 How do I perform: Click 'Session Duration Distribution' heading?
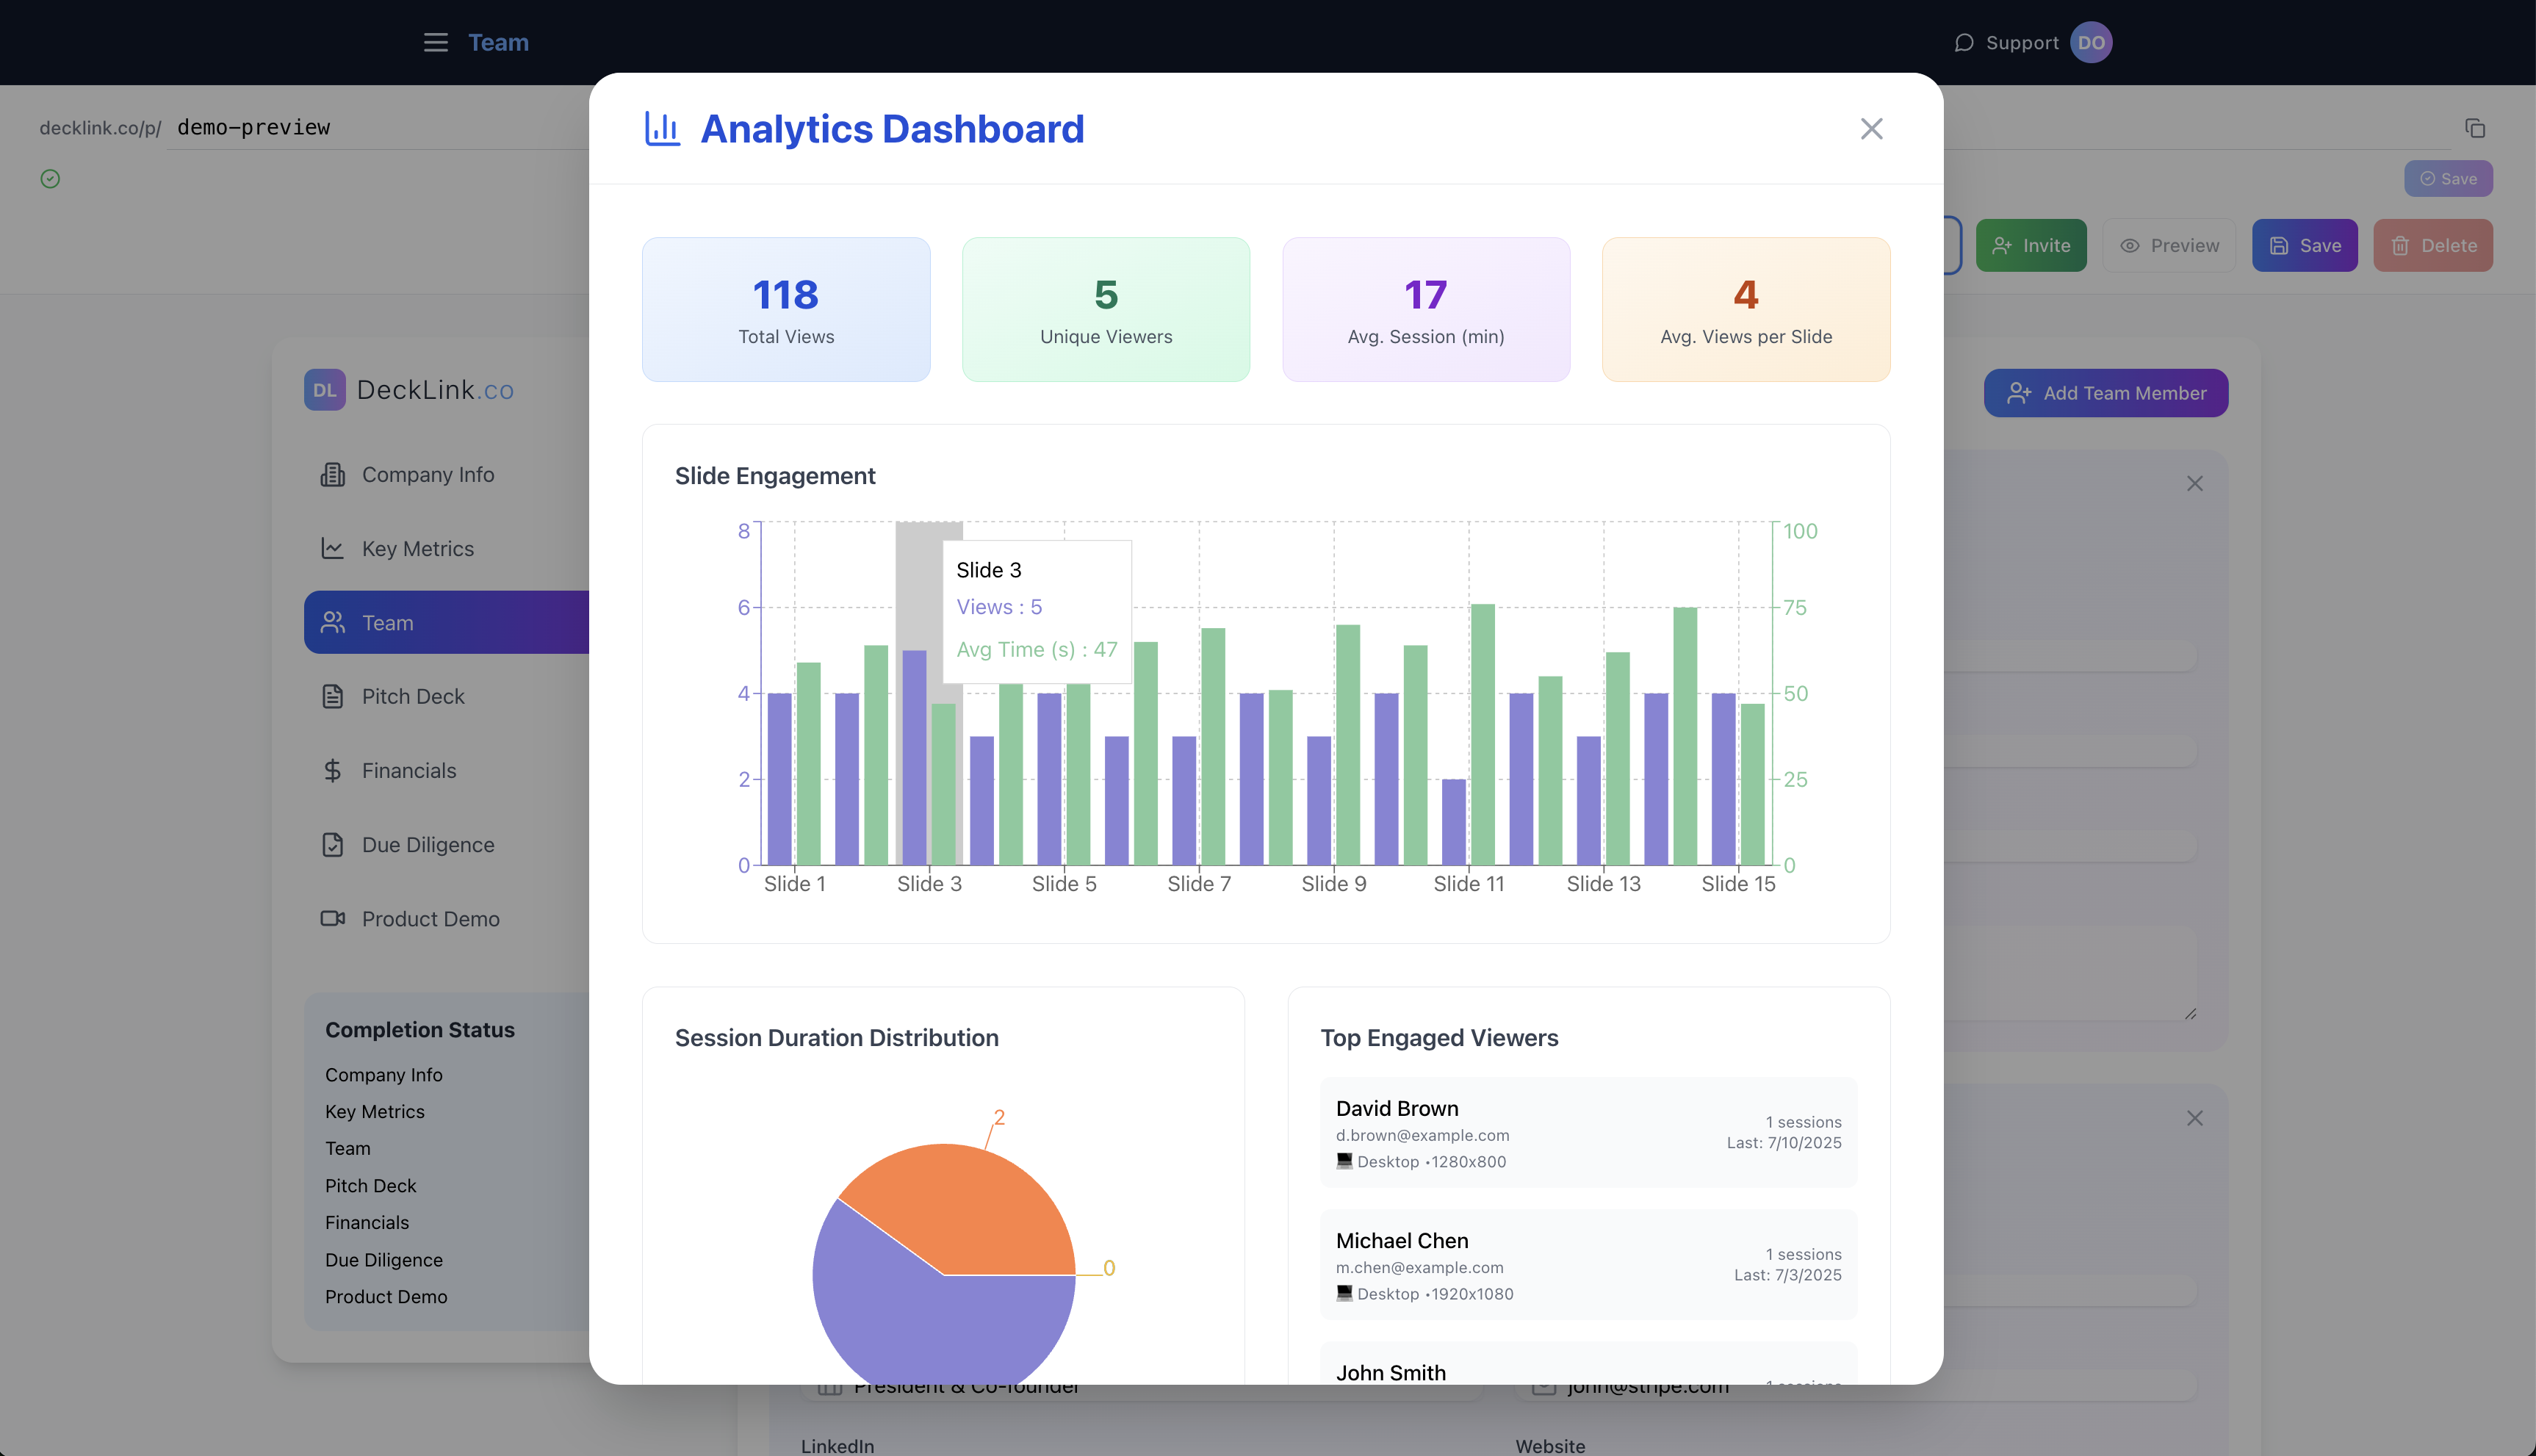[x=836, y=1038]
